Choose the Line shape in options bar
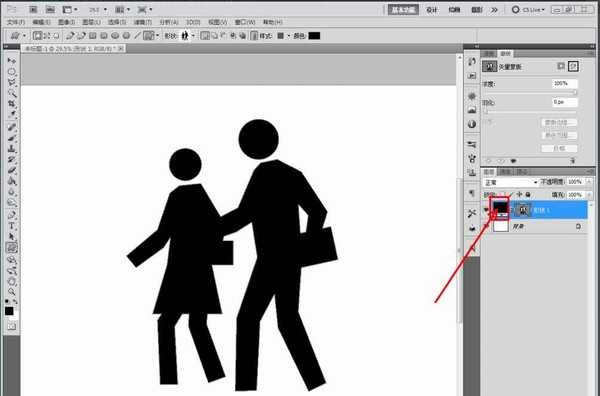The width and height of the screenshot is (600, 396). point(137,36)
